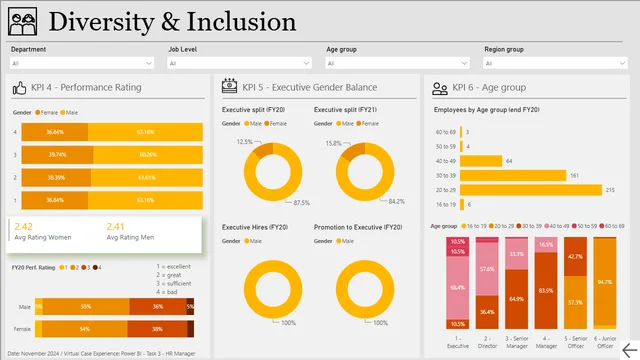640x360 pixels.
Task: Click the 94.7% segment in Junior Officer column
Action: [604, 282]
